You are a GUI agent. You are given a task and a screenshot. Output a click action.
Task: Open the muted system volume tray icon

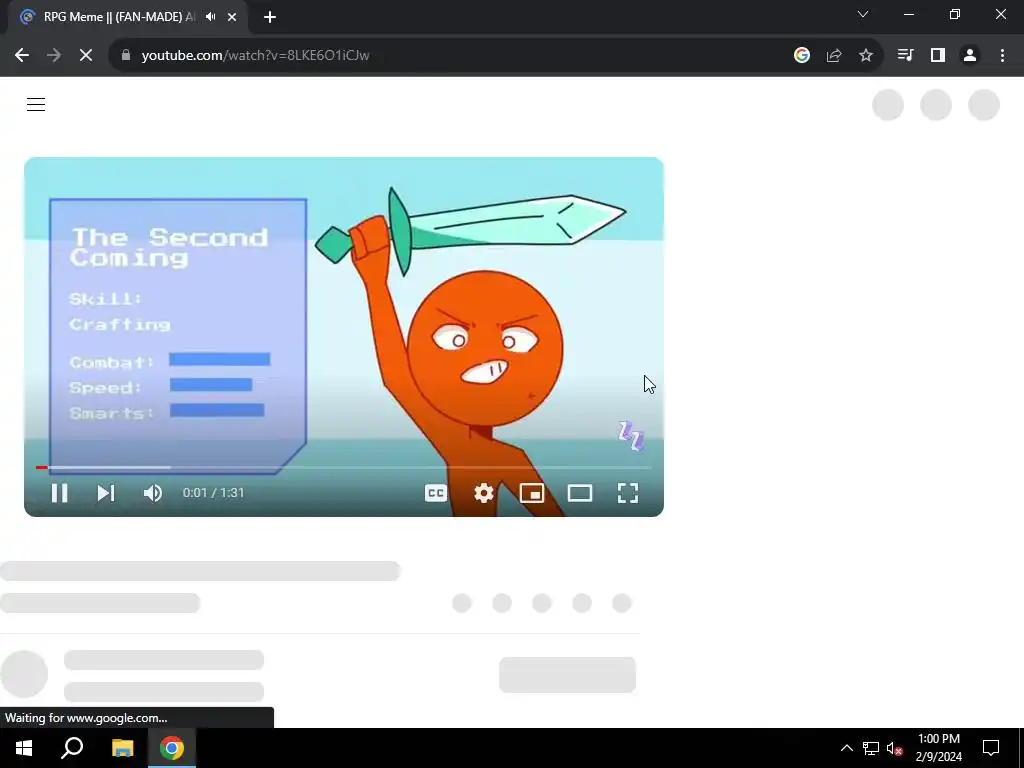point(894,748)
